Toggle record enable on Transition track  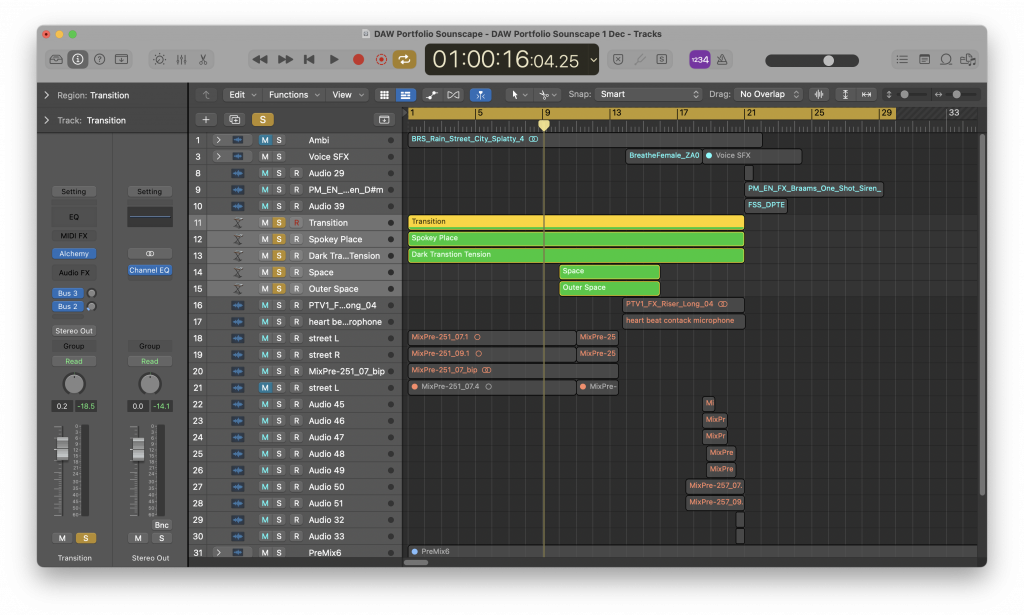pyautogui.click(x=296, y=223)
